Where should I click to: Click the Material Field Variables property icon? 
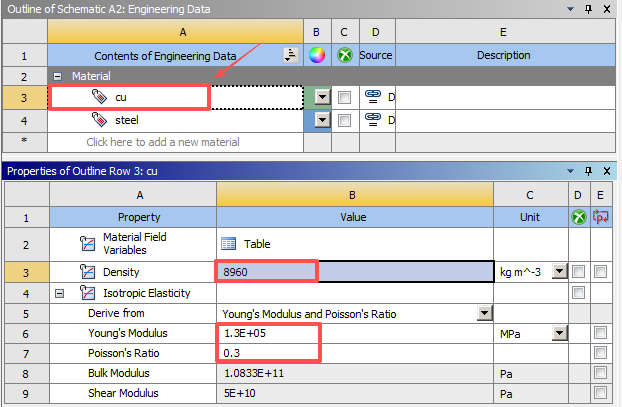(x=87, y=244)
